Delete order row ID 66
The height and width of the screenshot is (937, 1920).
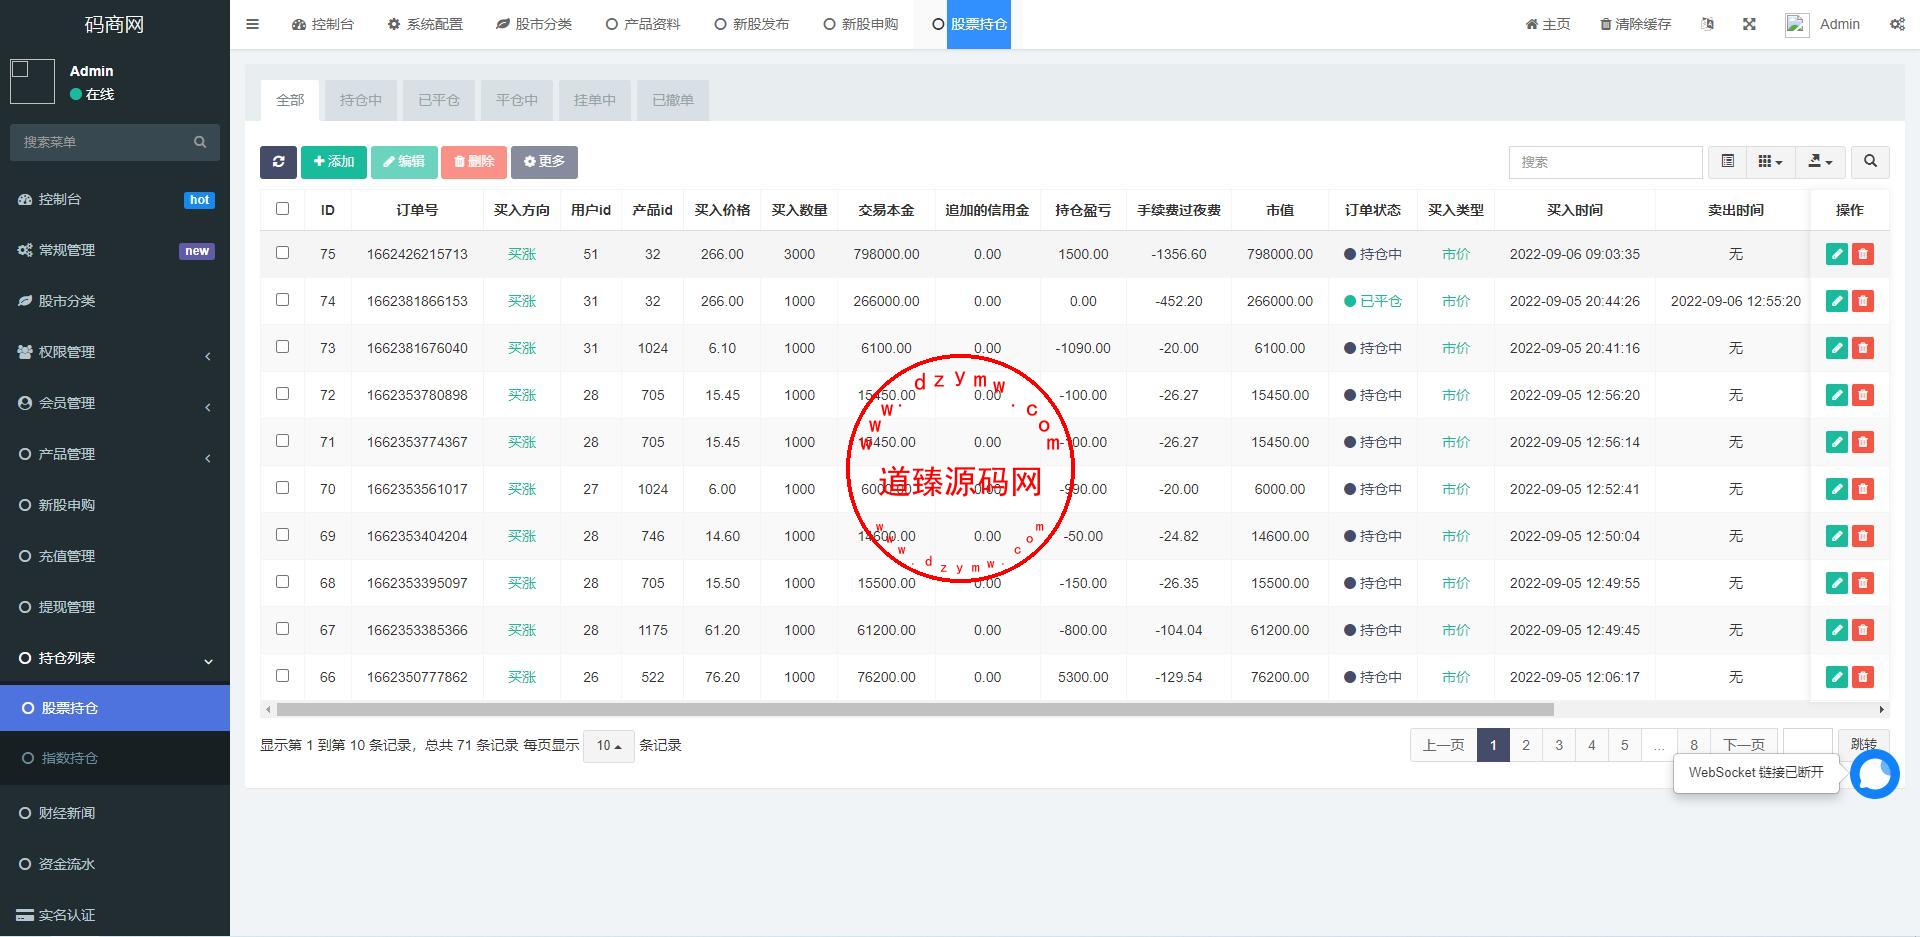point(1862,677)
